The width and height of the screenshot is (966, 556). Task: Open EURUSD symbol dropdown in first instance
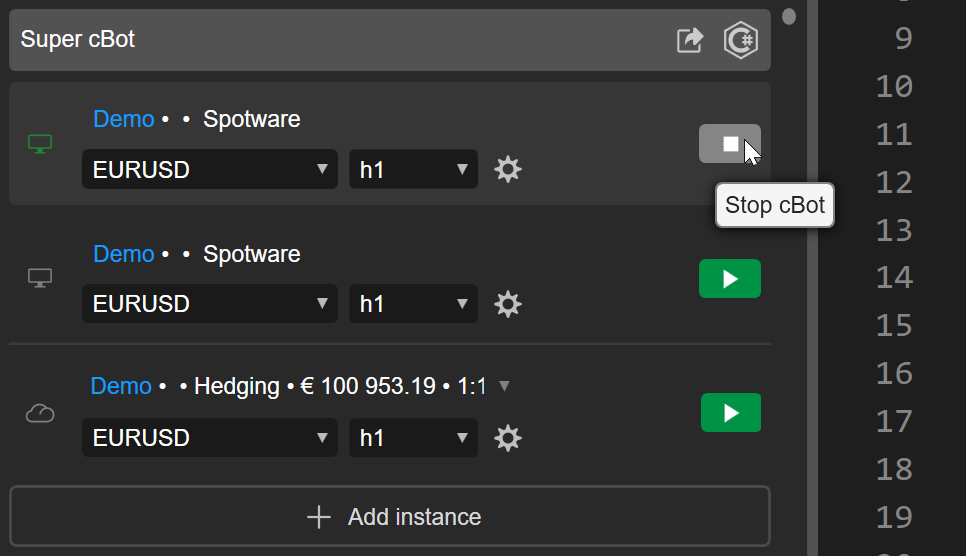click(x=210, y=169)
